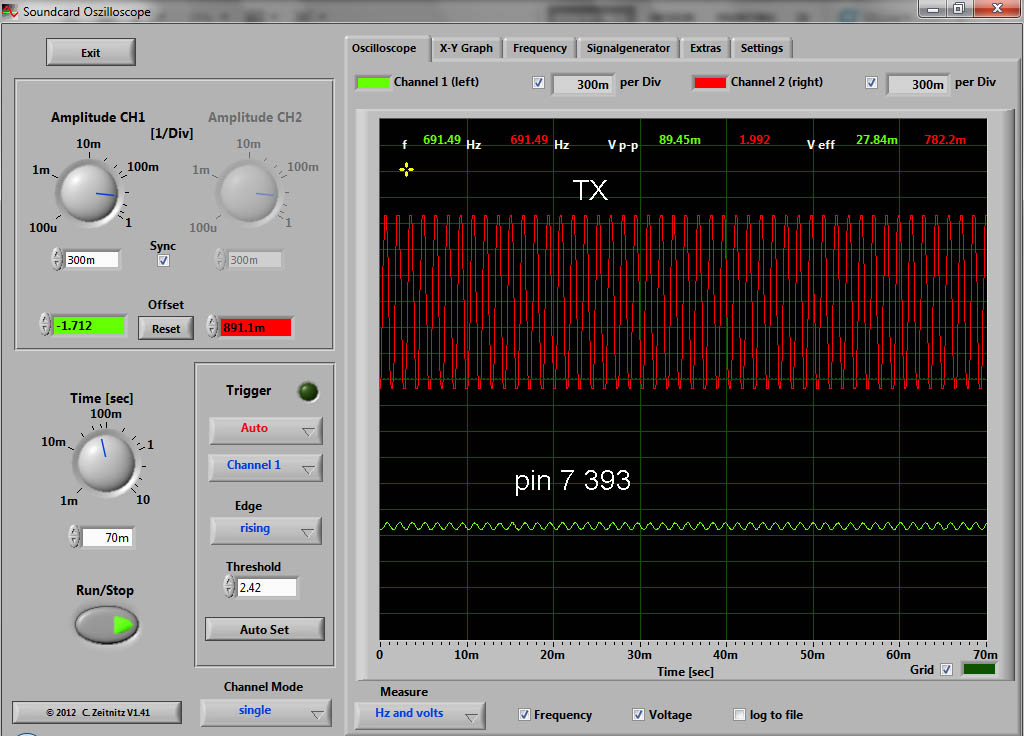The width and height of the screenshot is (1024, 736).
Task: Click the yellow crosshair cursor marker
Action: (x=406, y=170)
